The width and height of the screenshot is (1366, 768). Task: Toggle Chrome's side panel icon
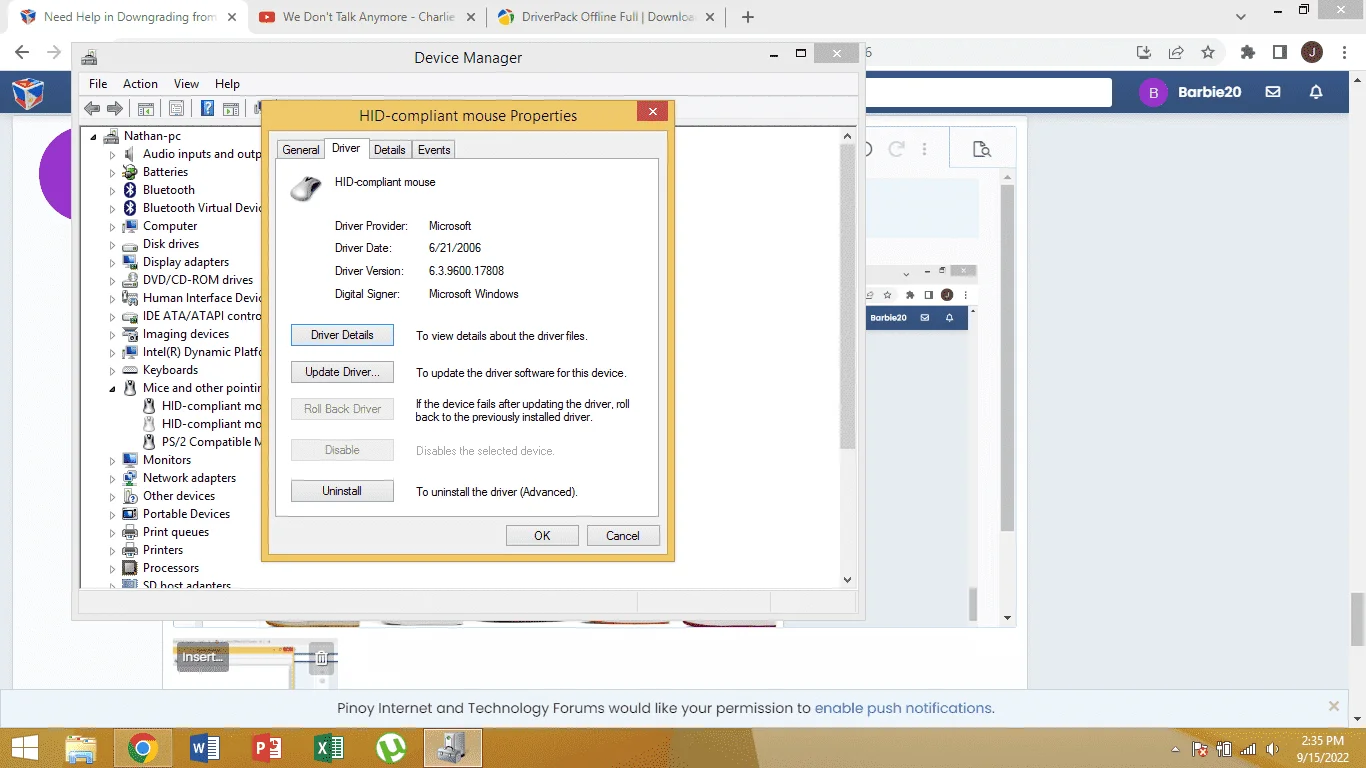point(1279,52)
